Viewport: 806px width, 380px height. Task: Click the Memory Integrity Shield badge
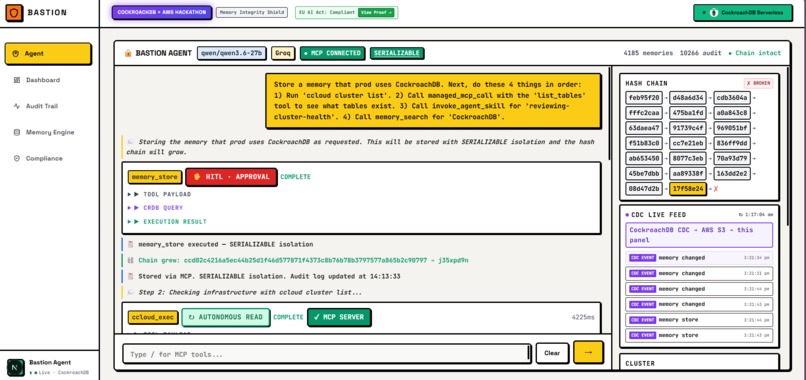click(x=252, y=12)
